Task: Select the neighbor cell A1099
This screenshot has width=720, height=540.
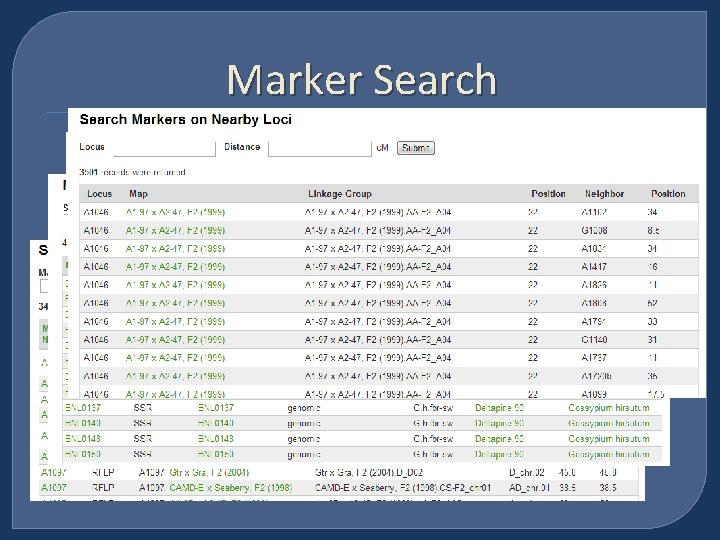Action: 594,394
